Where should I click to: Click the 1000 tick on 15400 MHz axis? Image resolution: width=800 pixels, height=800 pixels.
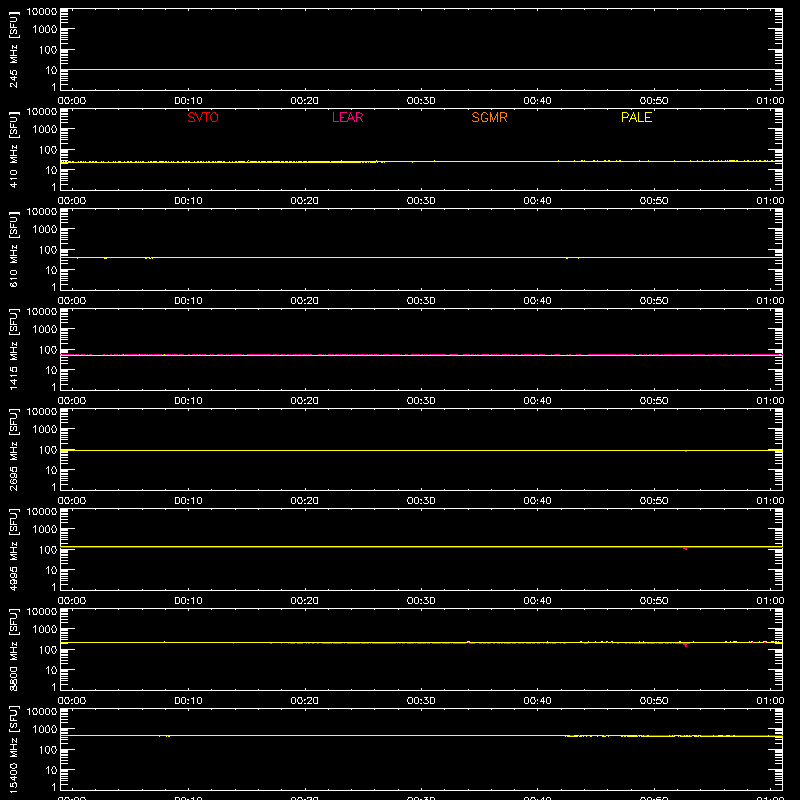45,729
